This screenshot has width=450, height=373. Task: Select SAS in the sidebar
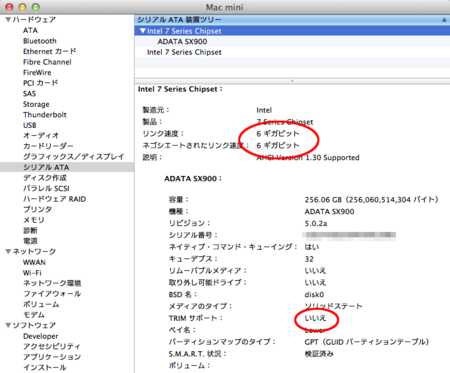coord(29,94)
